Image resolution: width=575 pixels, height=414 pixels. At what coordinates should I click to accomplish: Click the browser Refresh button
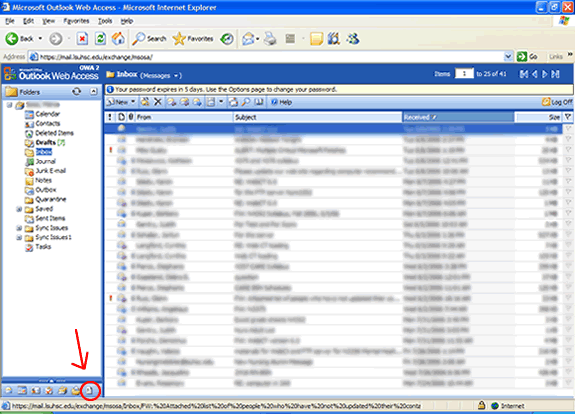click(100, 38)
